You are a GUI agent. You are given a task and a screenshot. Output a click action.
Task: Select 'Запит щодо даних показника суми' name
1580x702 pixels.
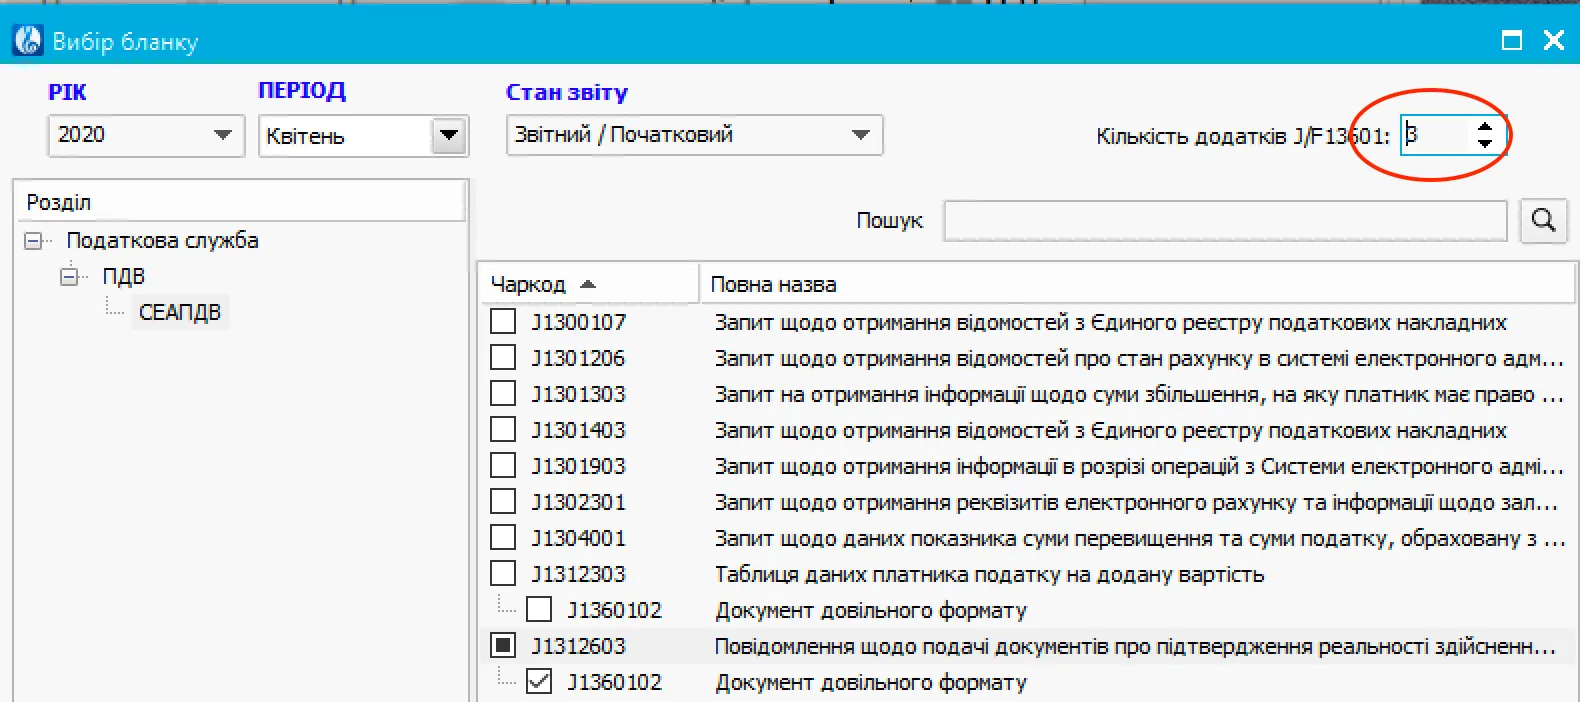coord(1139,539)
